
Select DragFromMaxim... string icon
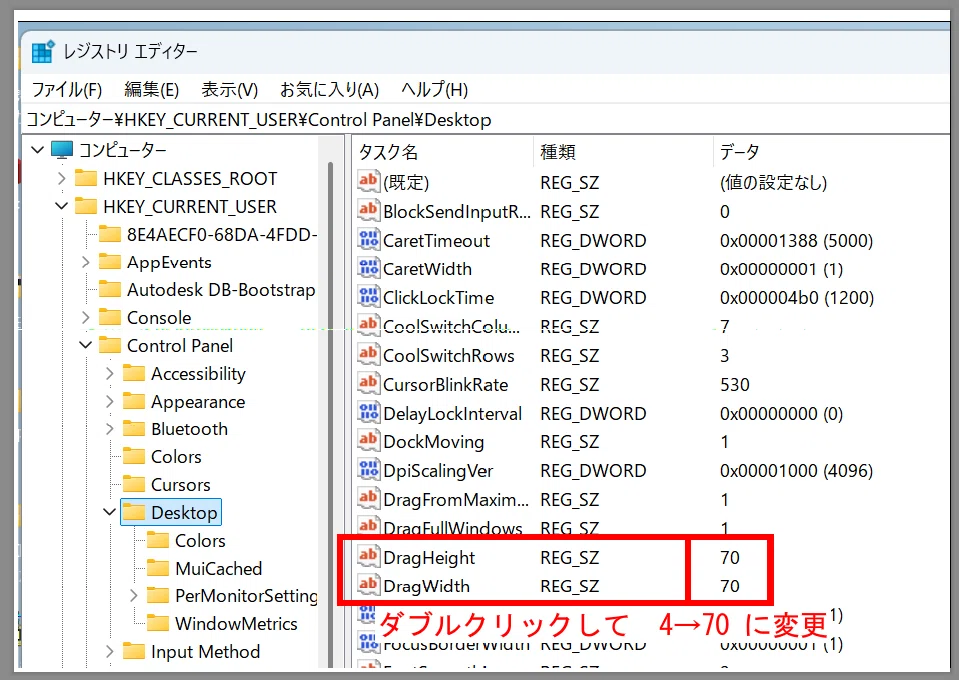[368, 498]
